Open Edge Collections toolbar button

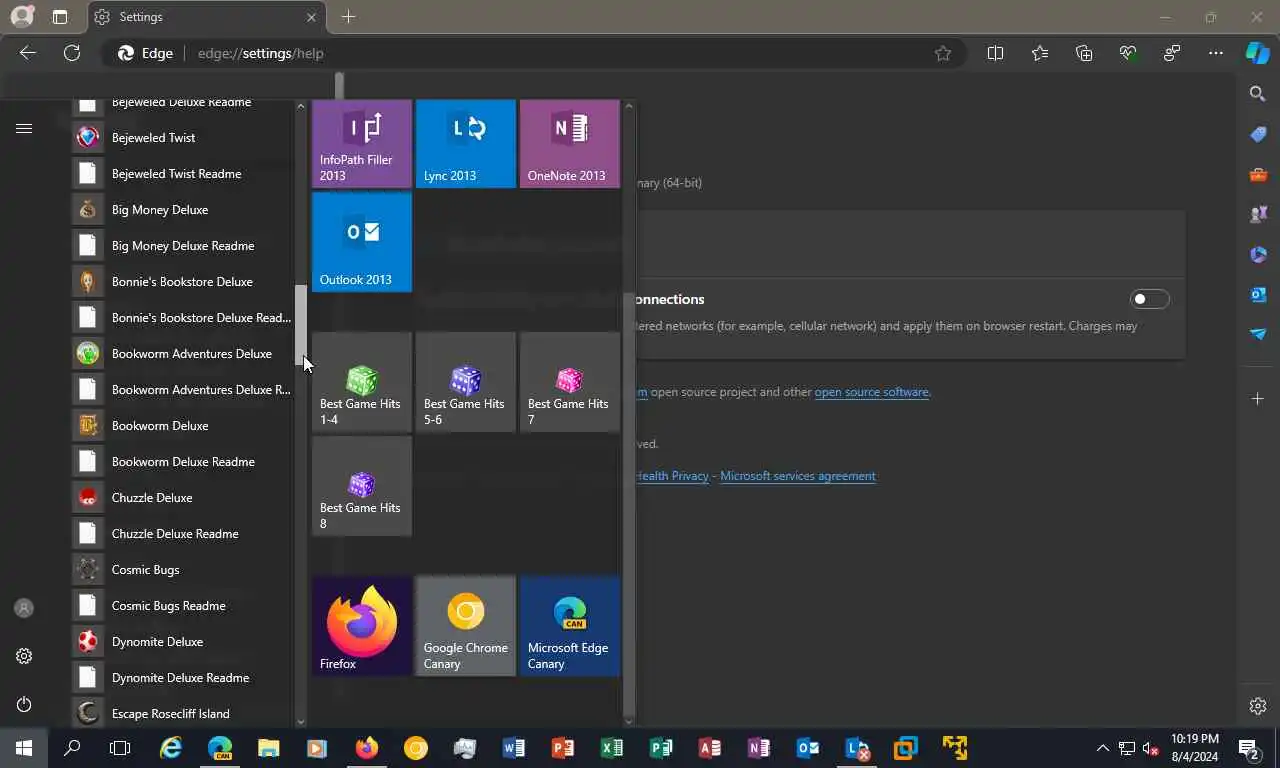(1084, 53)
